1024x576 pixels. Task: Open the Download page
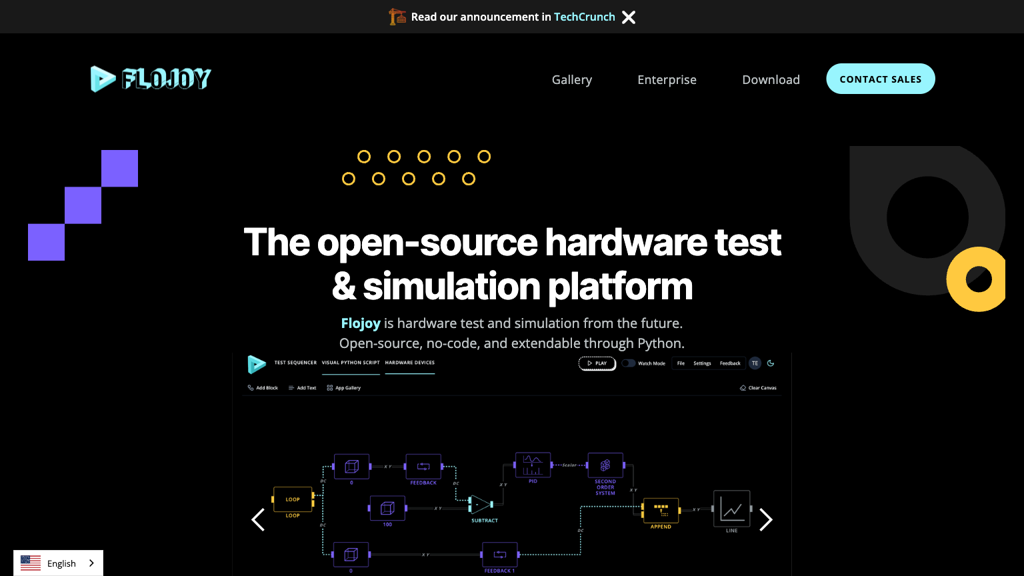770,80
